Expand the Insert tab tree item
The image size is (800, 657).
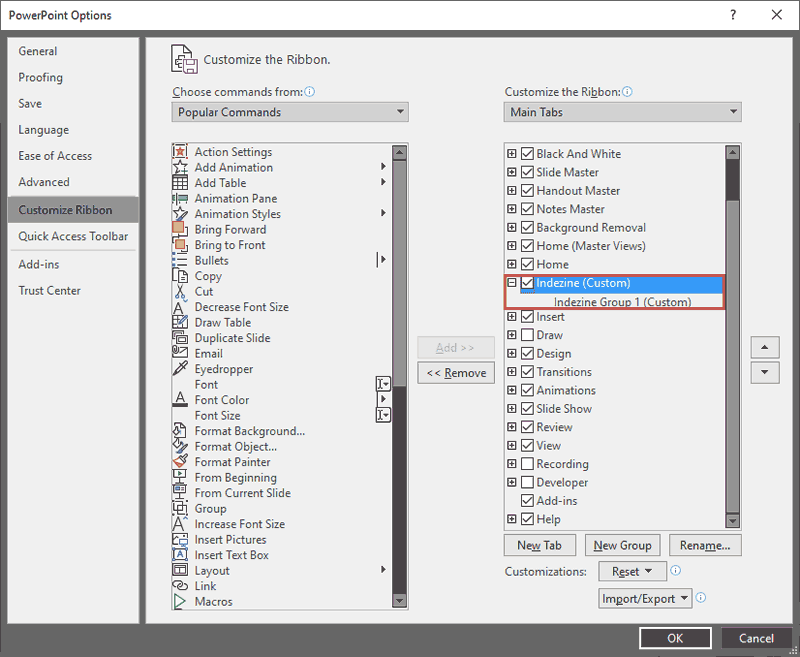[x=510, y=316]
